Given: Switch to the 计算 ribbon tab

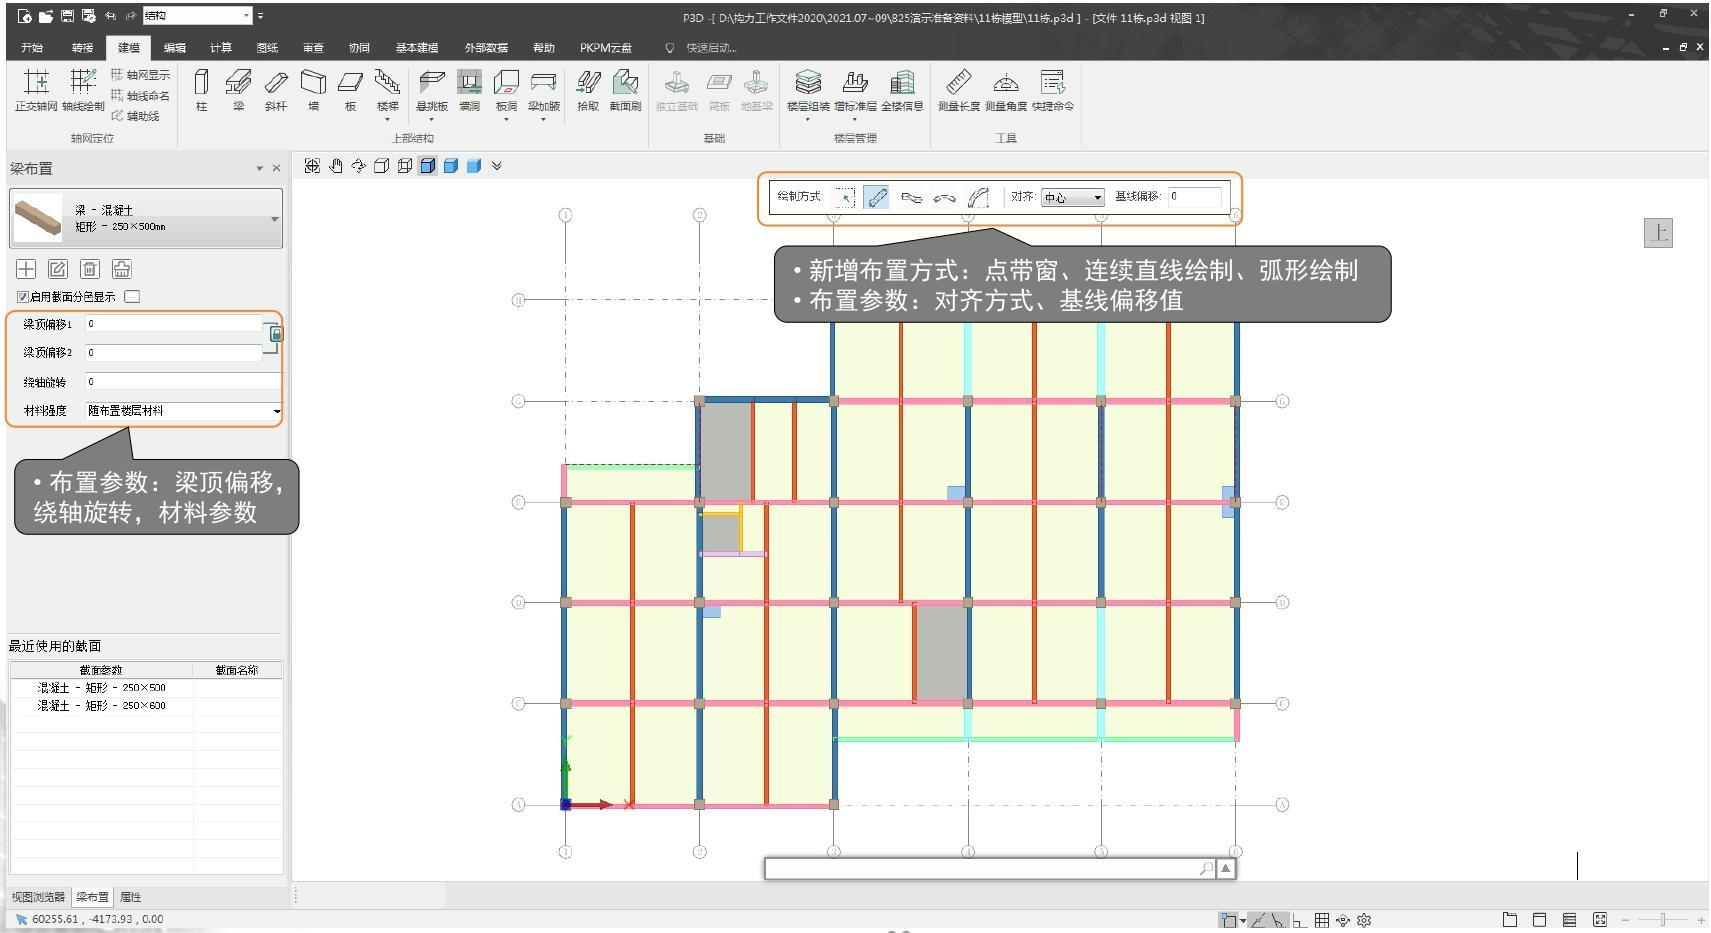Looking at the screenshot, I should (220, 48).
